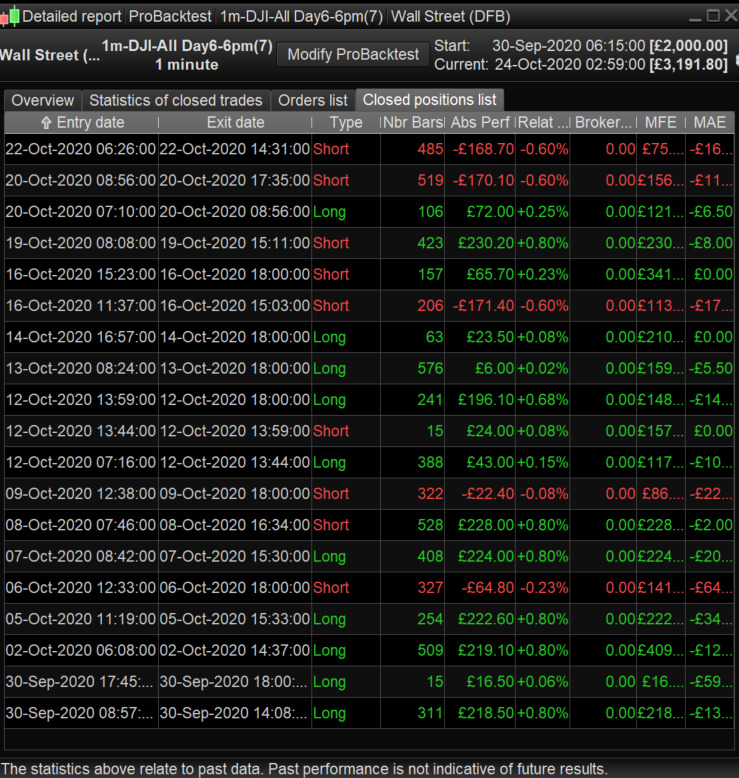
Task: Click +0.68% relative performance value
Action: 542,399
